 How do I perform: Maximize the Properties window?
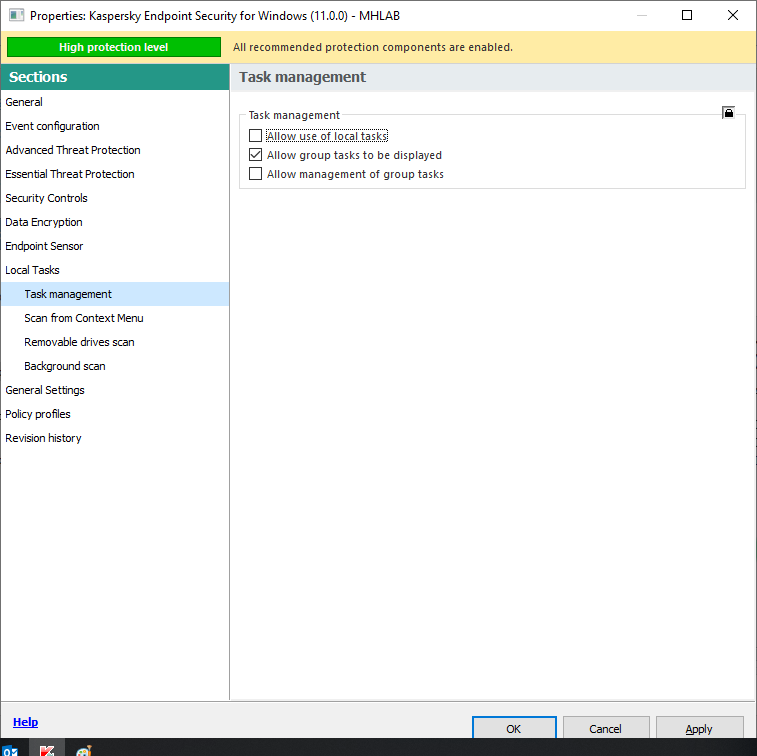(687, 15)
